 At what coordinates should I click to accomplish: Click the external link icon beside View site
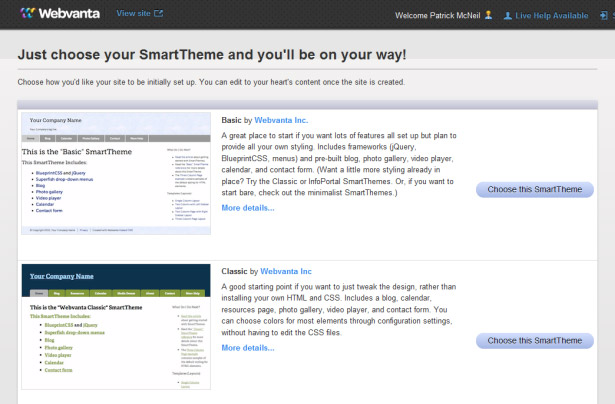tap(158, 14)
